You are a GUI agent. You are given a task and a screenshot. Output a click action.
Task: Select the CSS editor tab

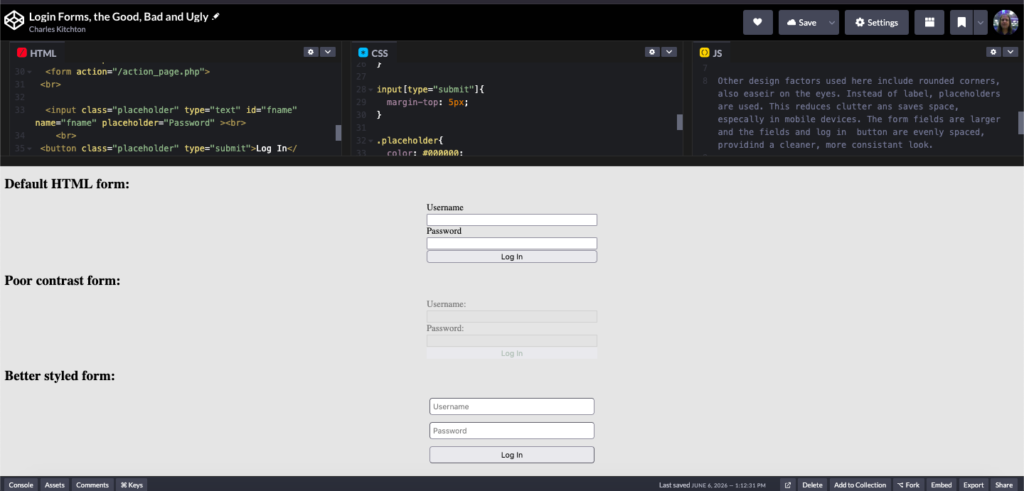coord(374,53)
